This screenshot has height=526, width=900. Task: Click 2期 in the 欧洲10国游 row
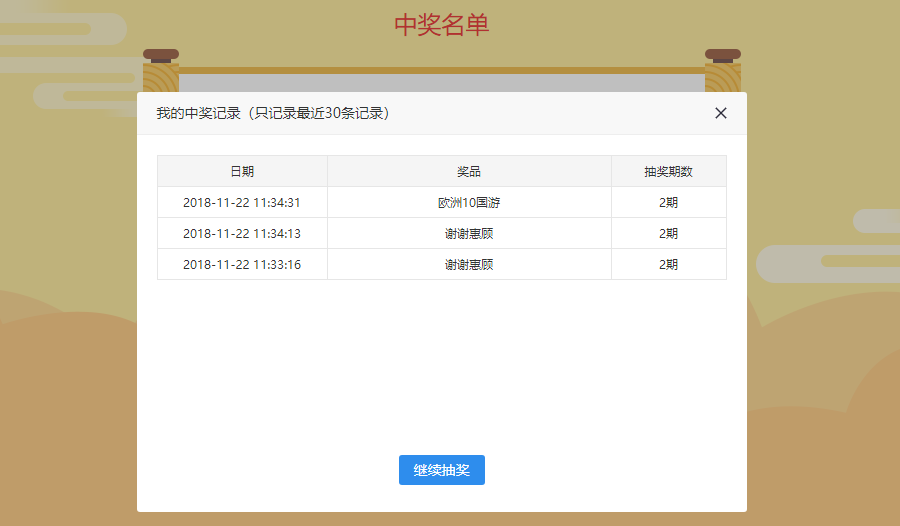tap(668, 203)
